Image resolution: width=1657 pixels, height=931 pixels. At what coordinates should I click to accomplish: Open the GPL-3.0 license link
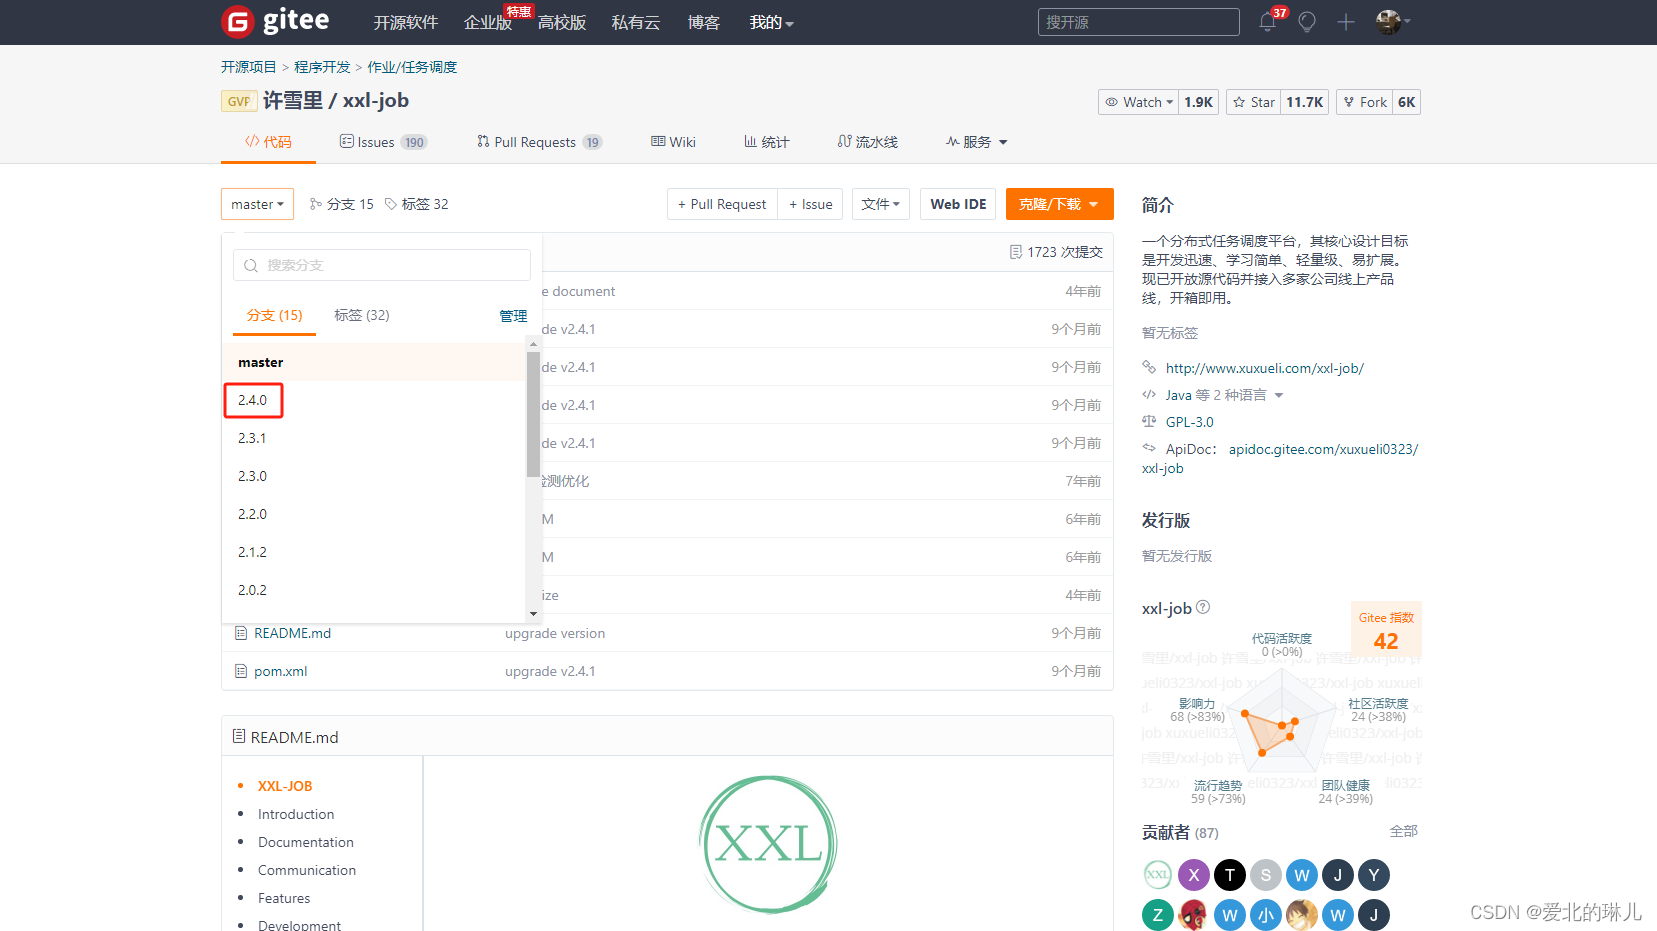1189,422
